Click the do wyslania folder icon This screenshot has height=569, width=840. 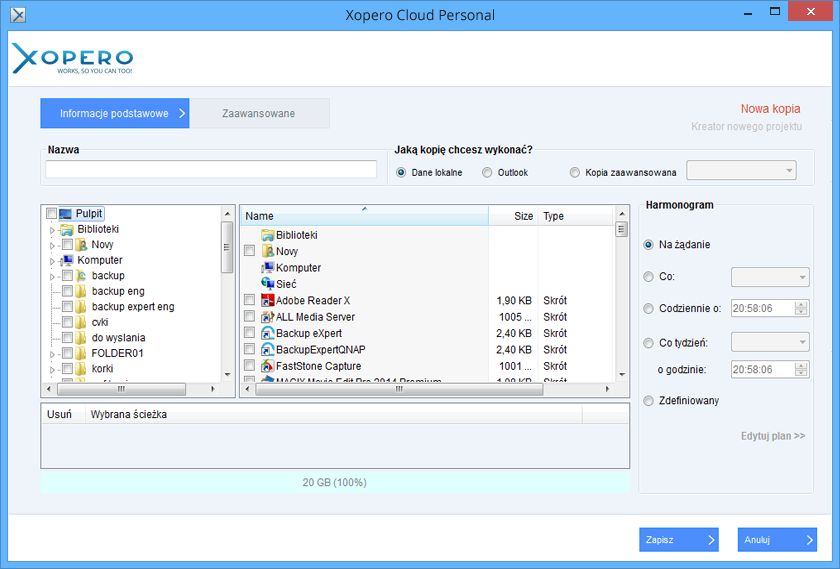[81, 338]
